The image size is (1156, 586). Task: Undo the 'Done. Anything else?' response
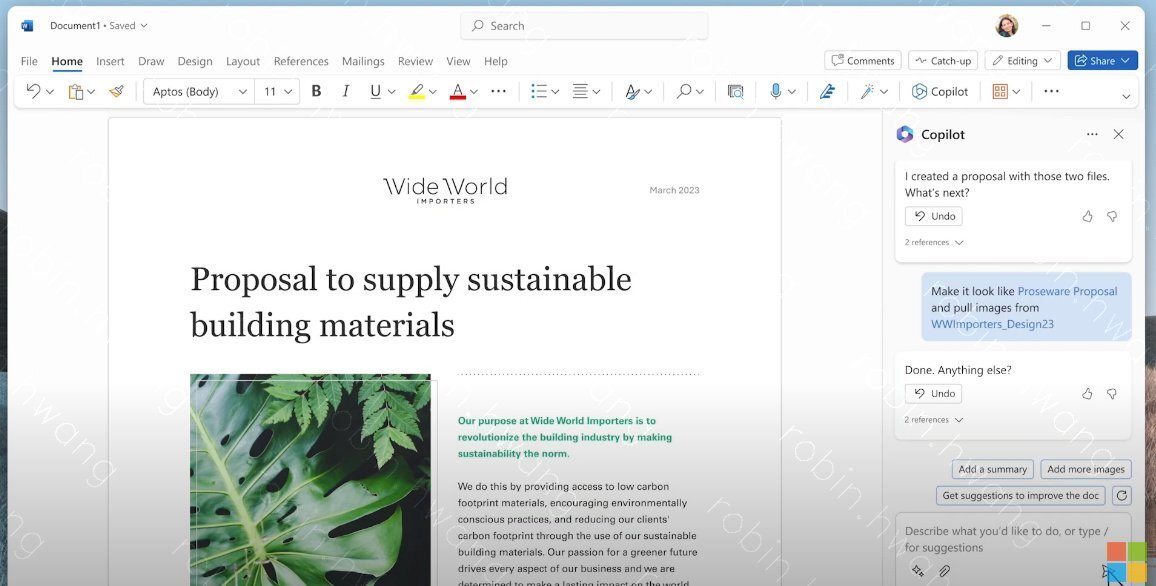pyautogui.click(x=933, y=394)
